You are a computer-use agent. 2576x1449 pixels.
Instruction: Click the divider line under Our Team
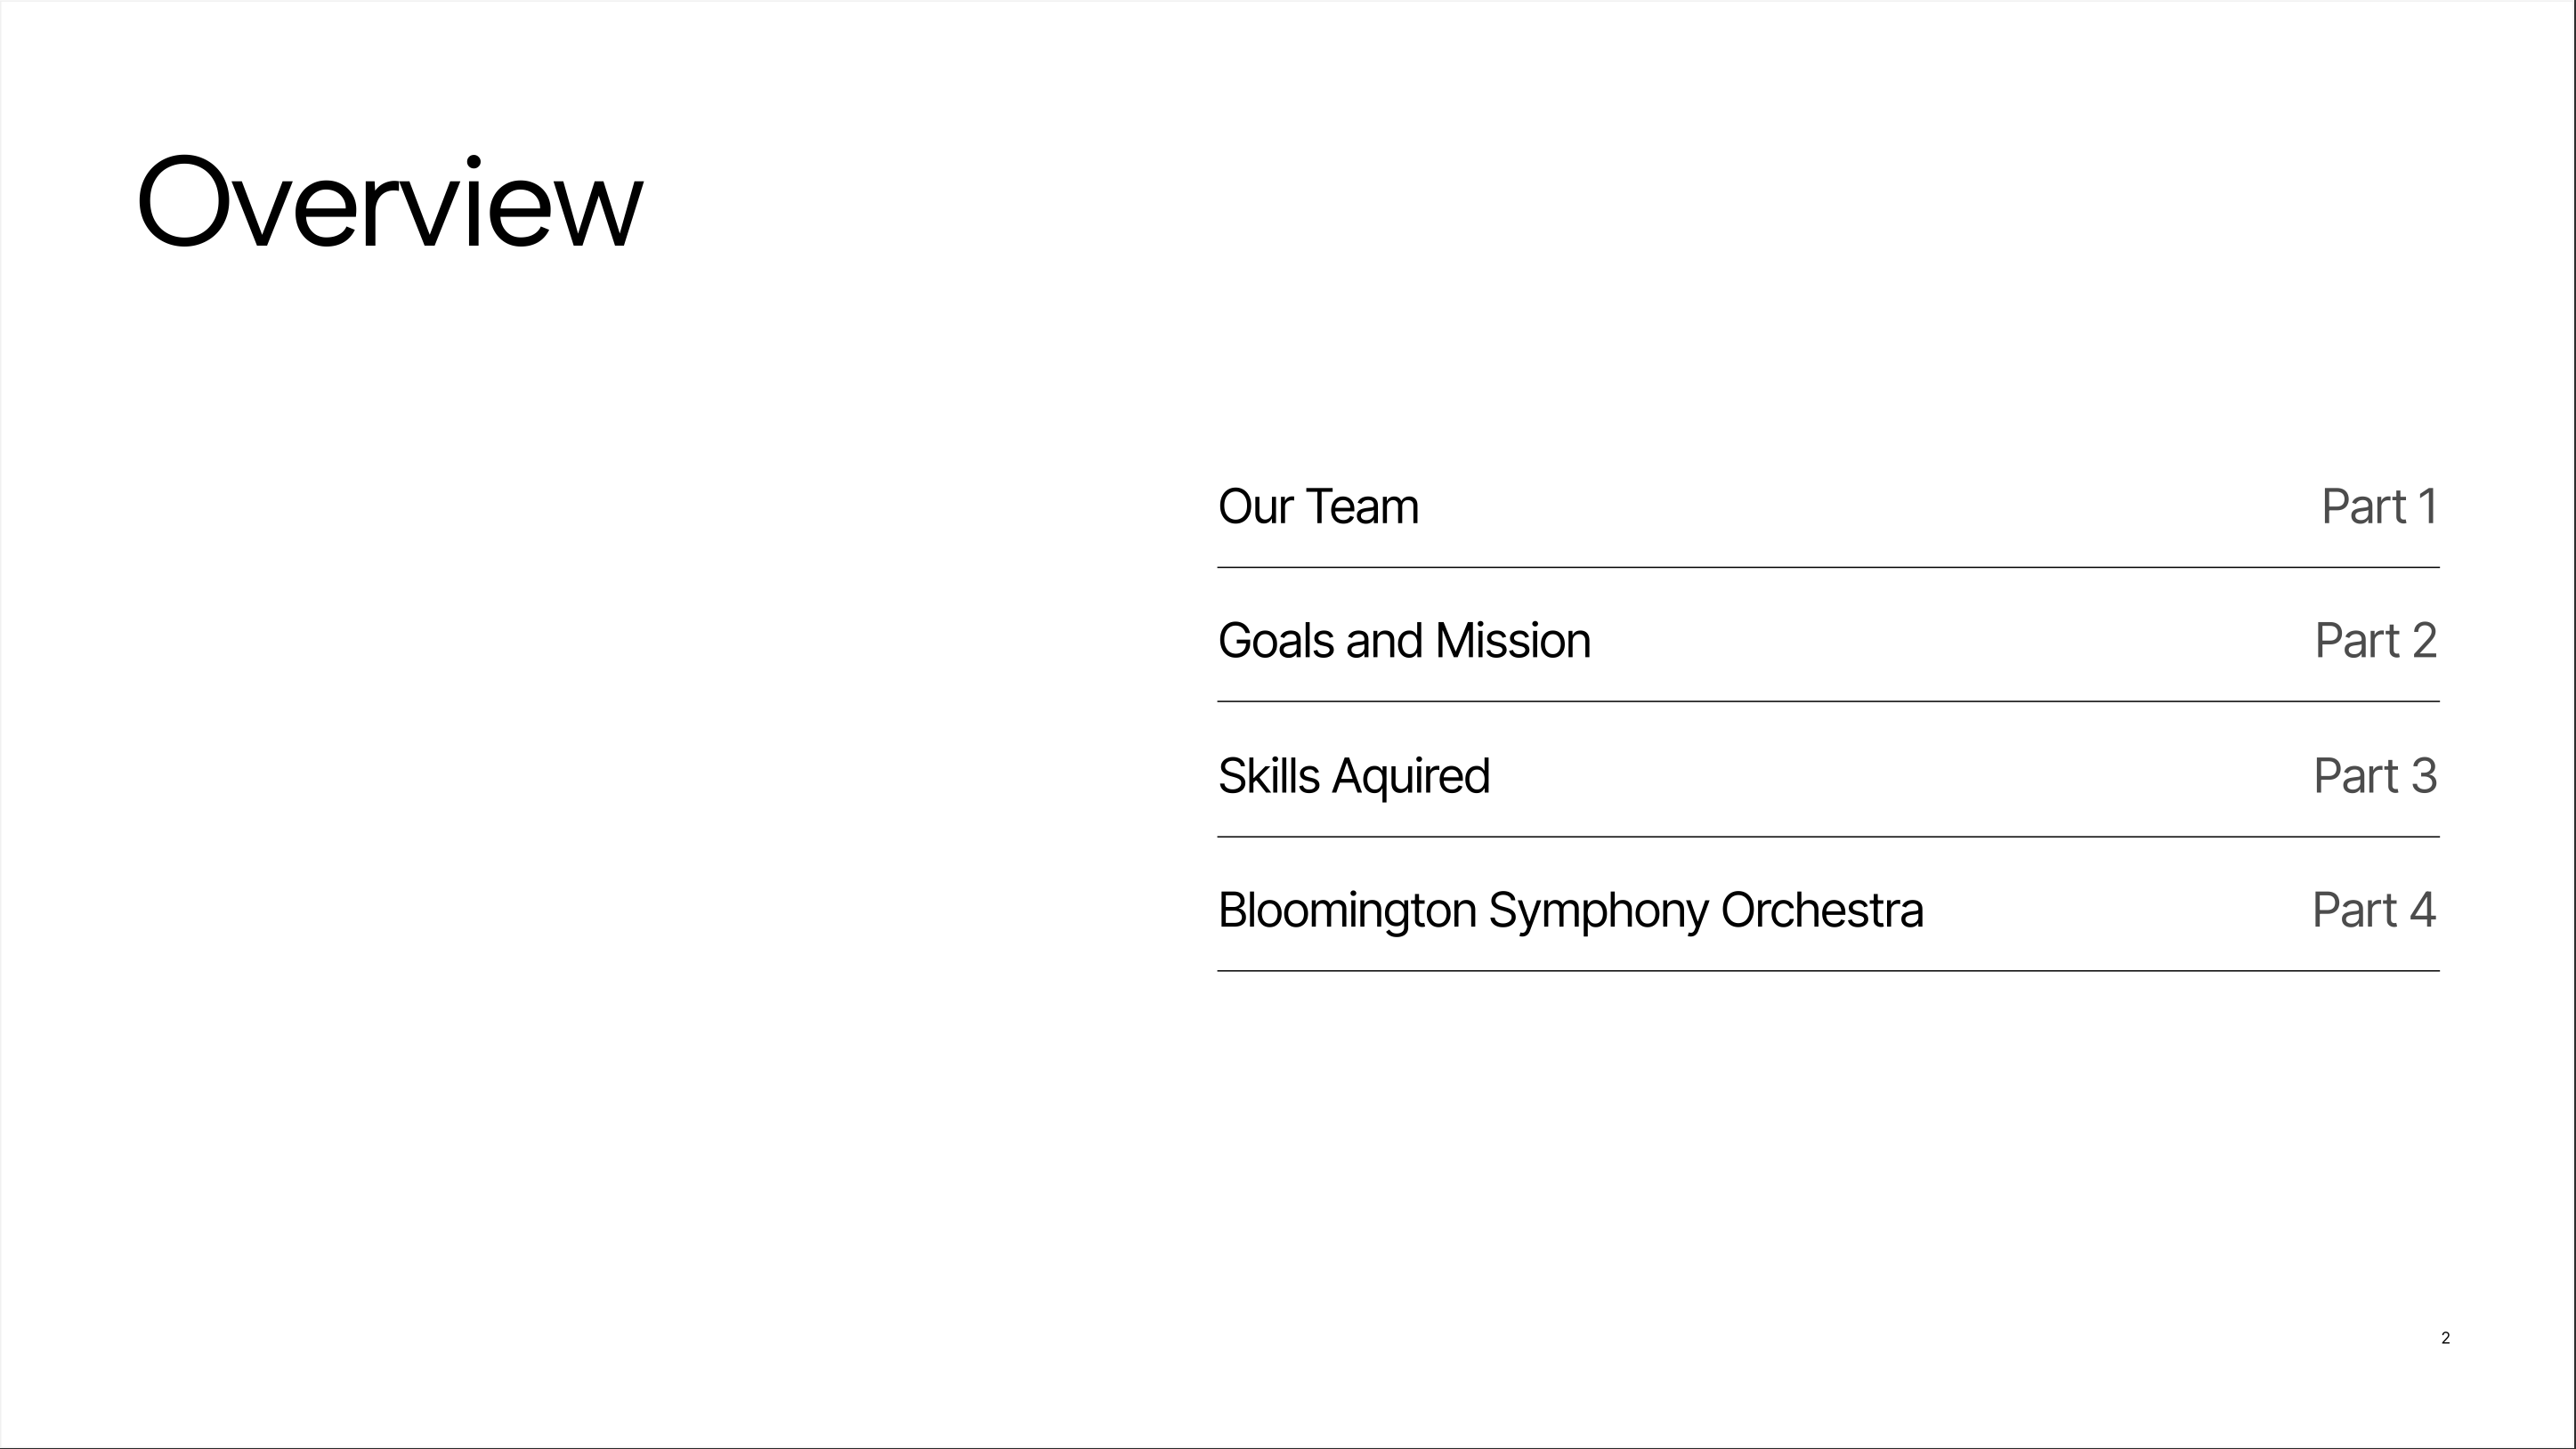1828,567
